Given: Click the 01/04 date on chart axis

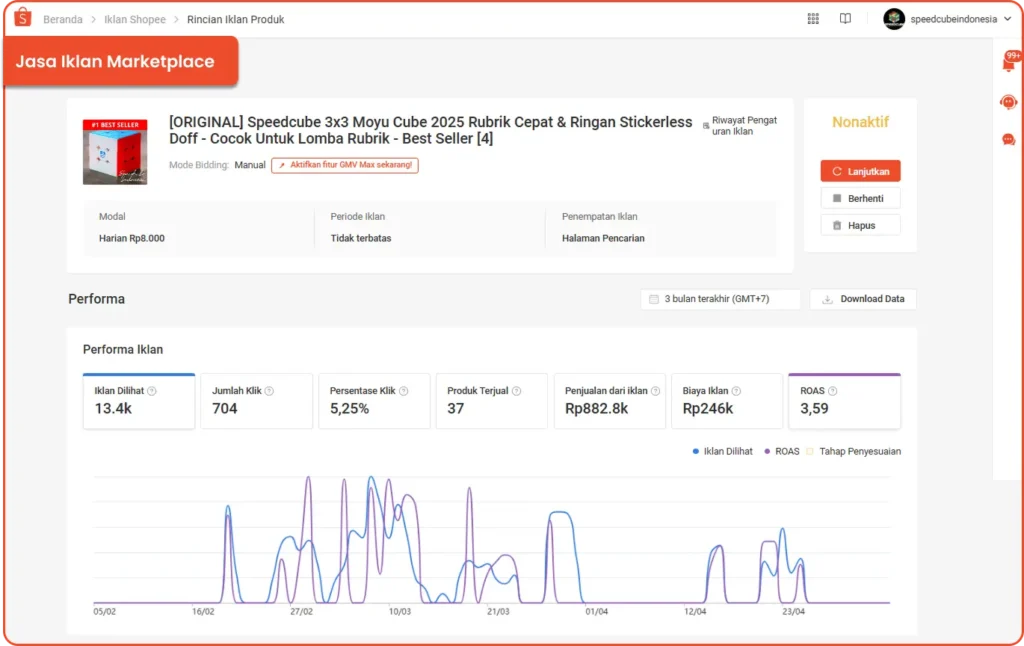Looking at the screenshot, I should [596, 612].
